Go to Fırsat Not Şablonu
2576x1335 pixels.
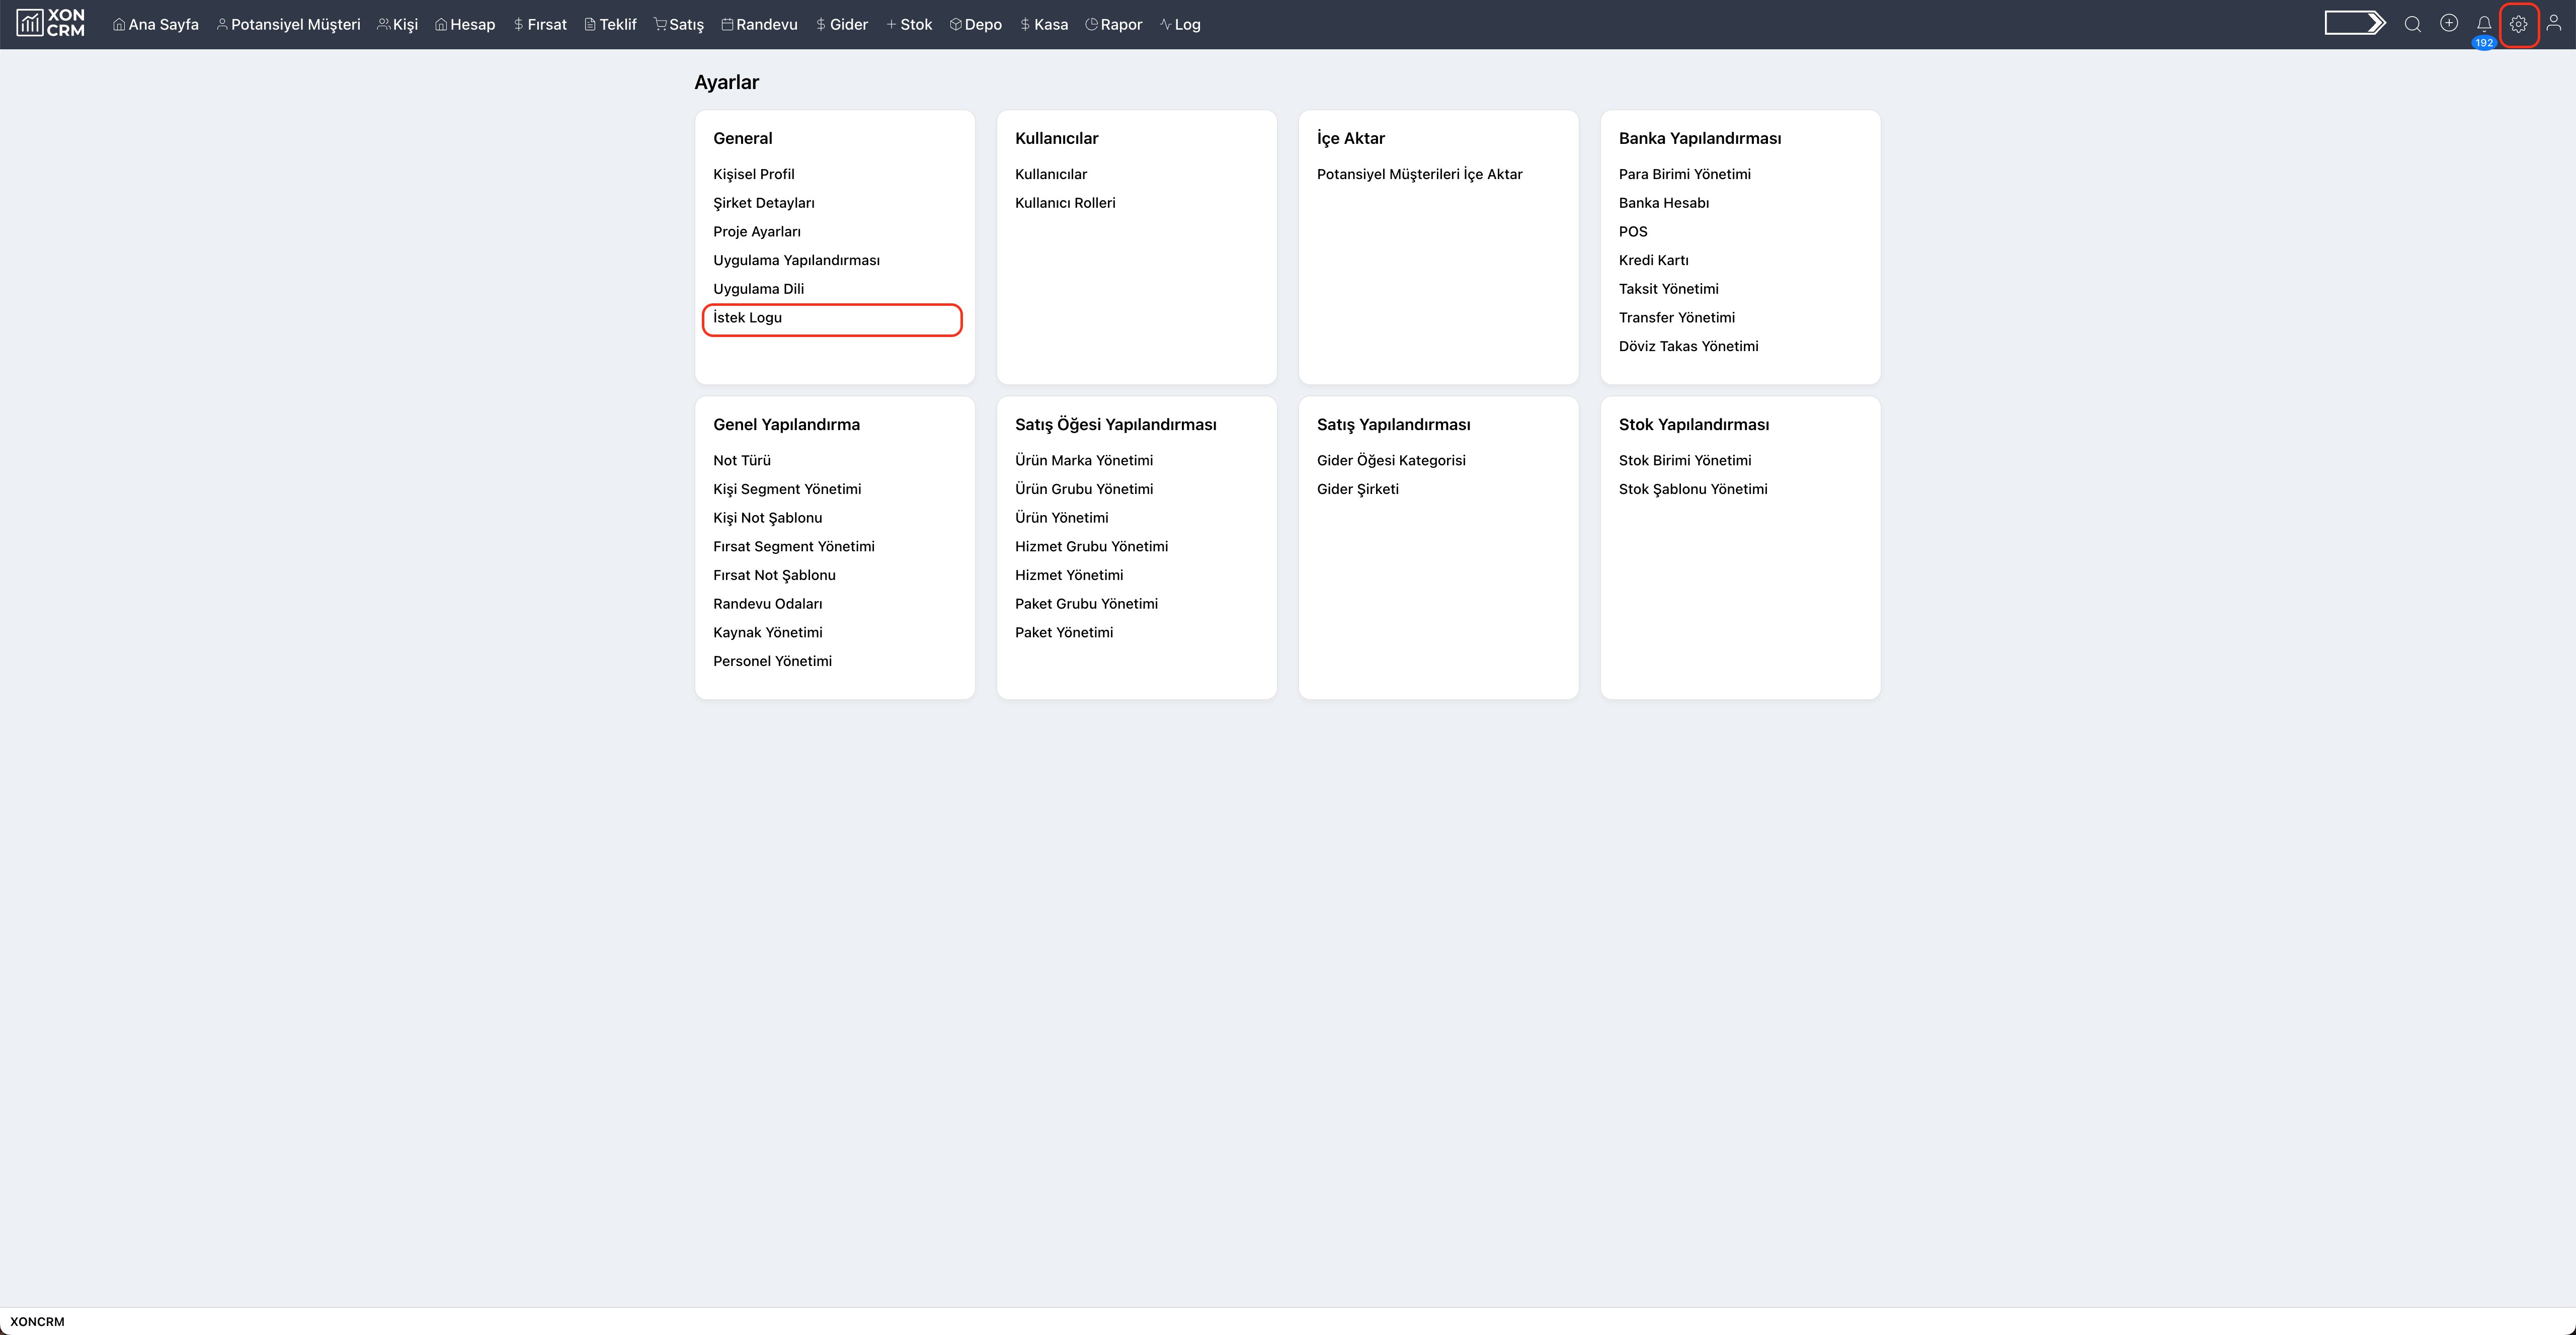(x=774, y=575)
